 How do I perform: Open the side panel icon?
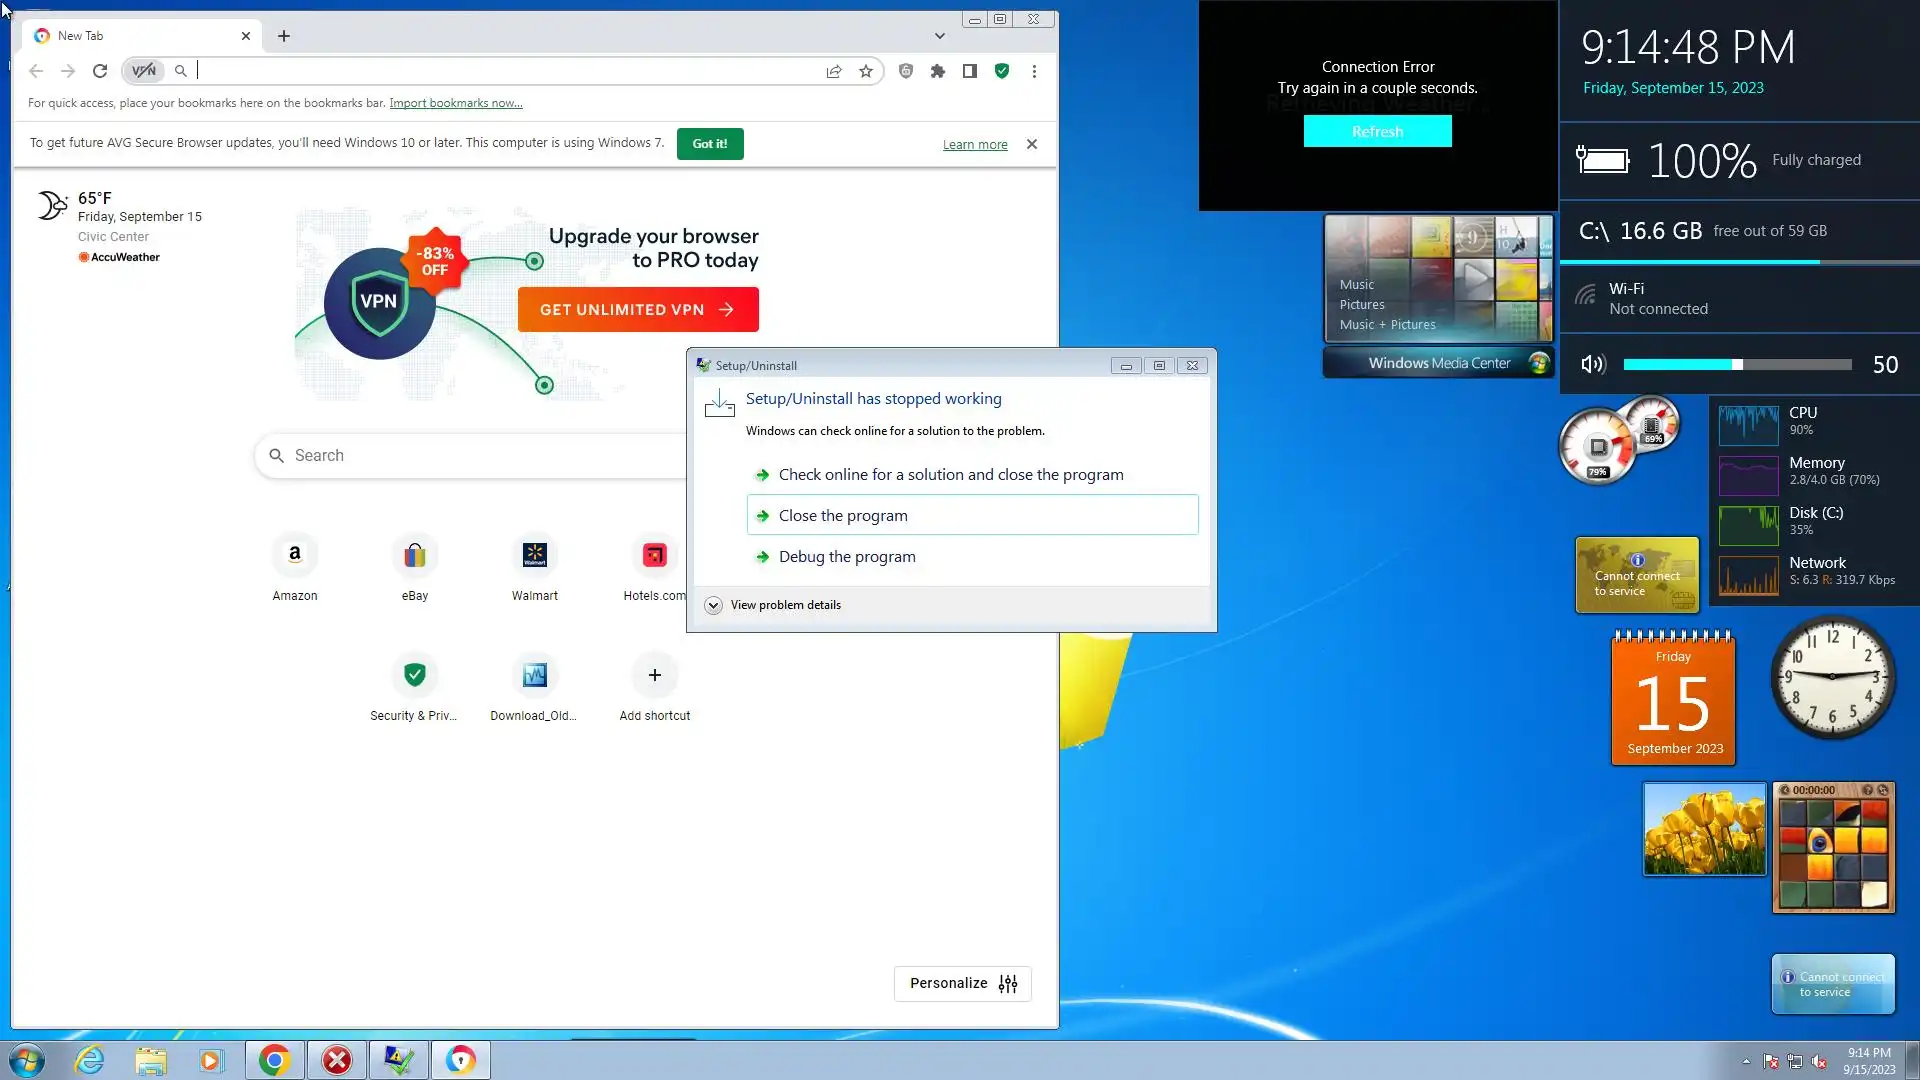(x=969, y=71)
